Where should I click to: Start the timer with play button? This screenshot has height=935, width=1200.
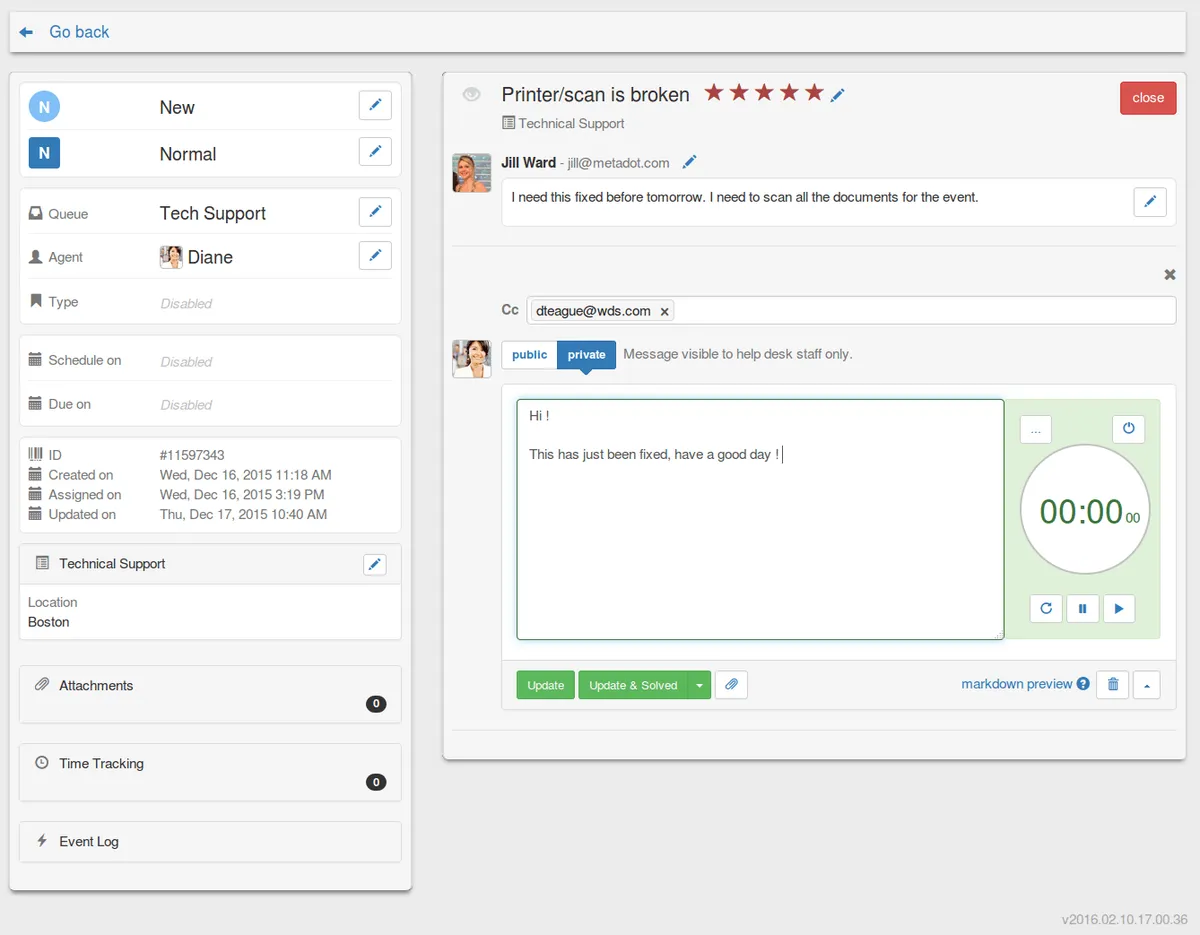(1119, 608)
